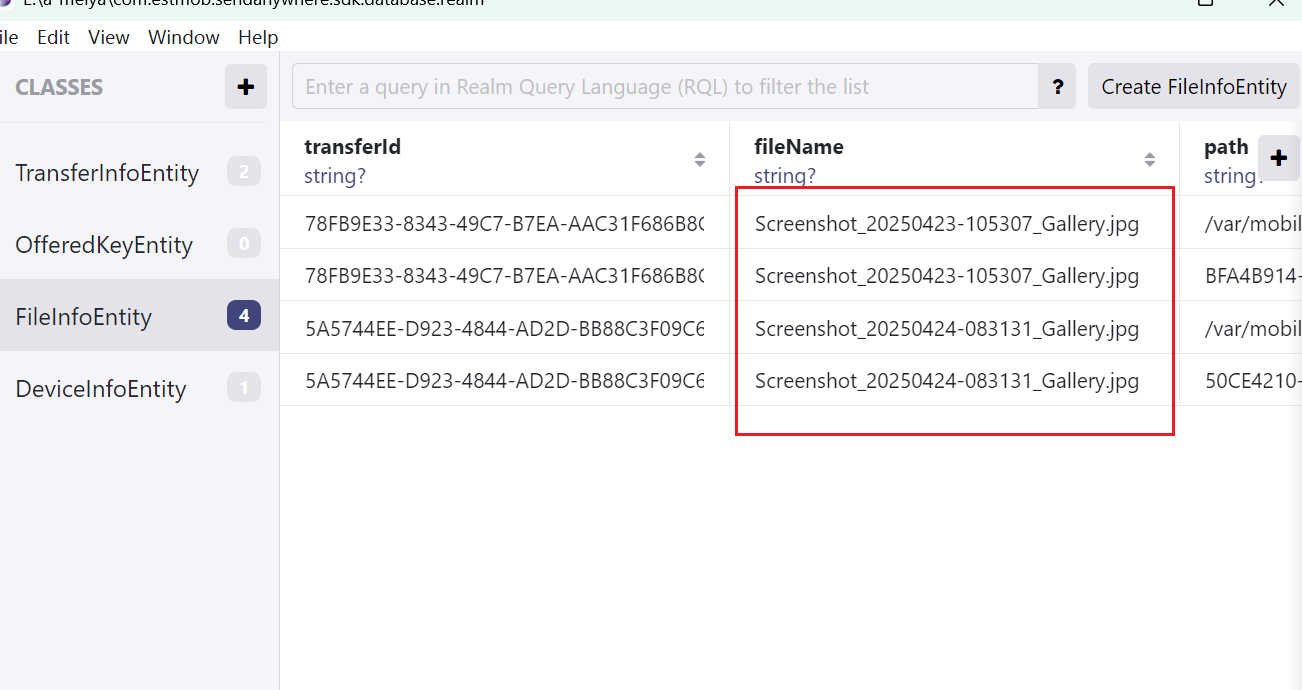
Task: Click the add column plus icon
Action: [1278, 157]
